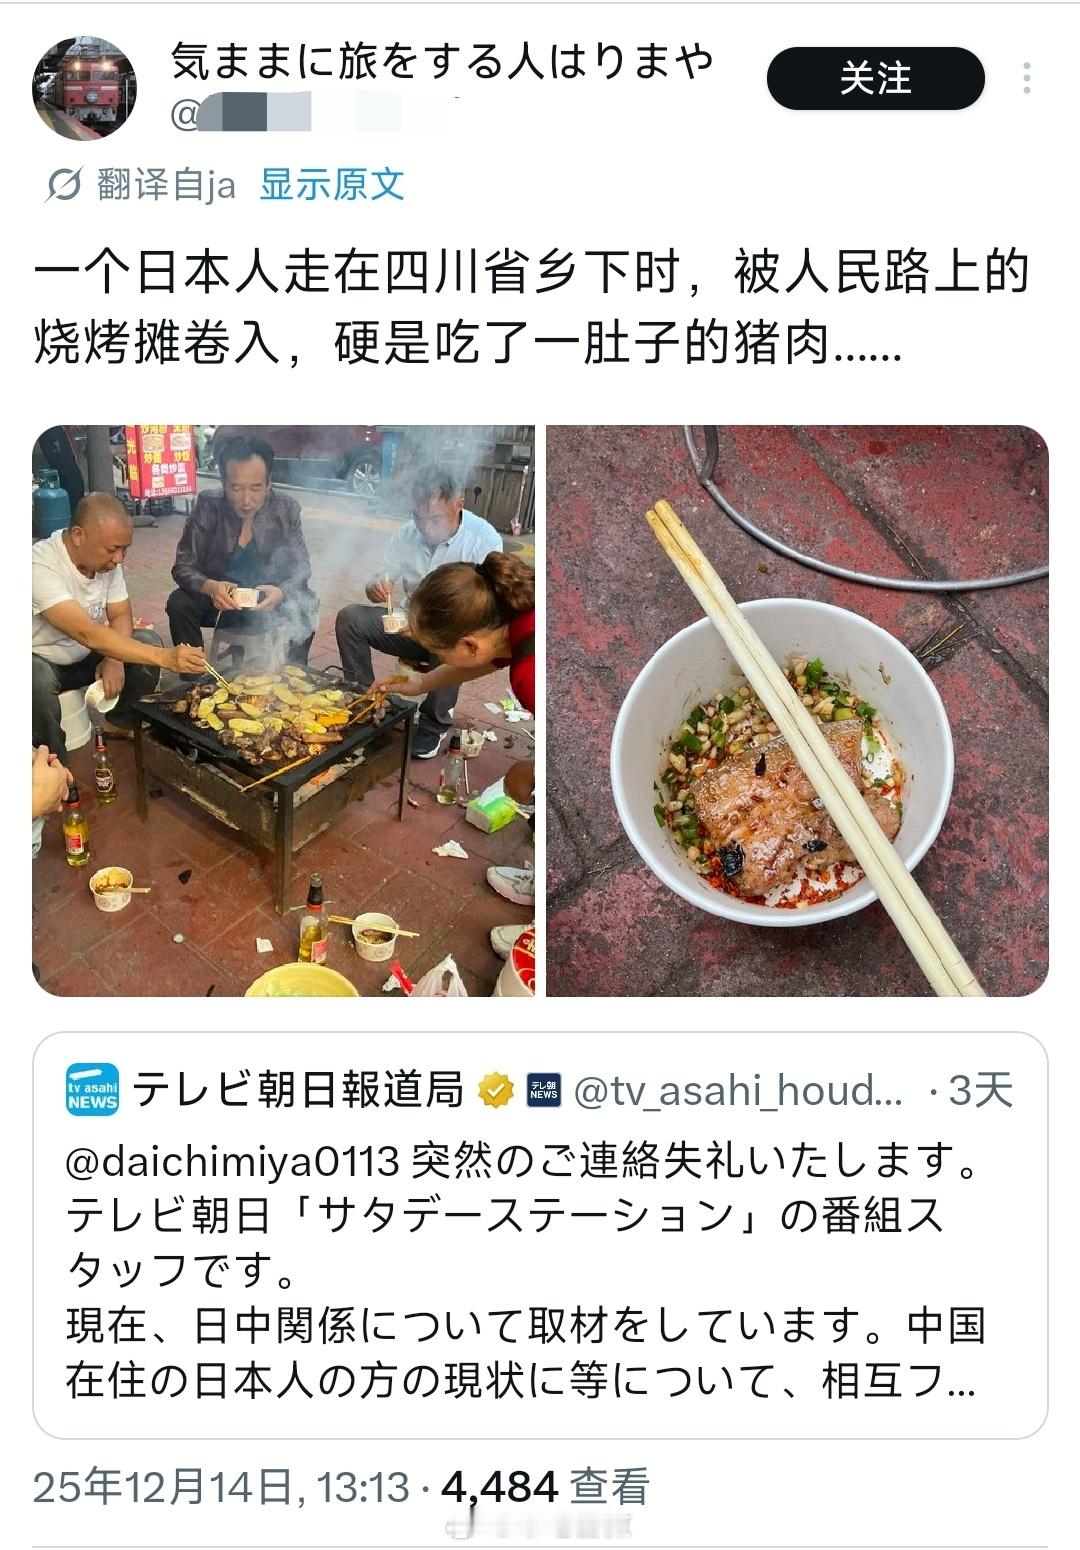Click the translated tweet text about 四川省

(x=531, y=307)
